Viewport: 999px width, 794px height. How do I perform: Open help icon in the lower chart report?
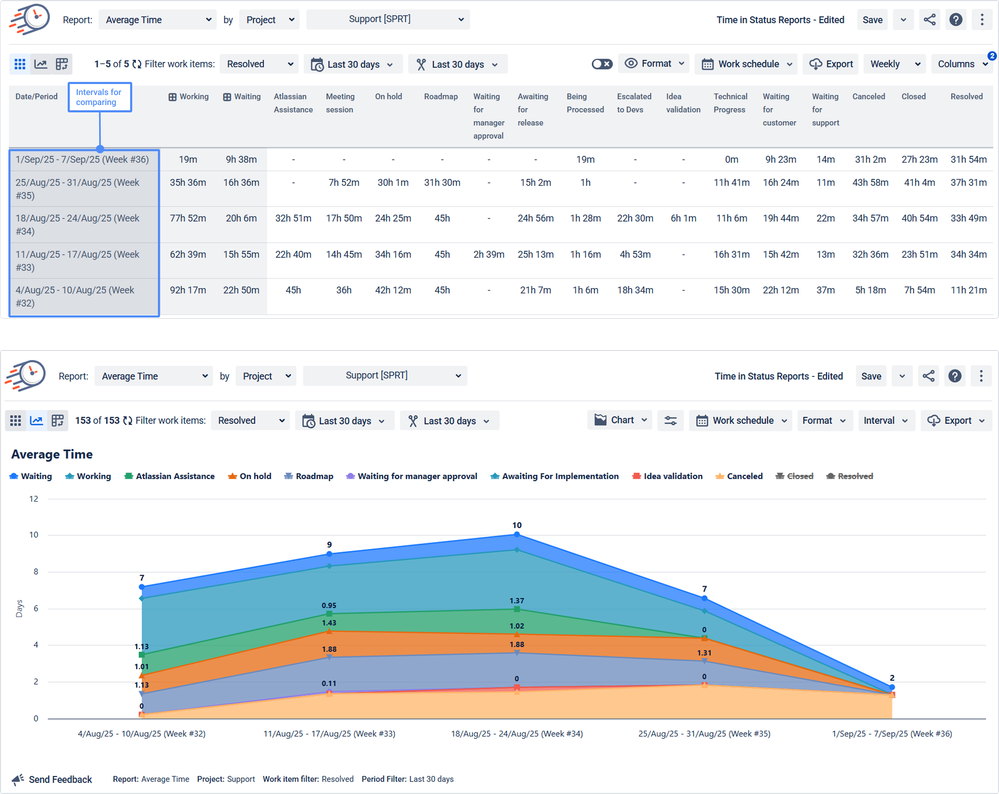pos(955,376)
